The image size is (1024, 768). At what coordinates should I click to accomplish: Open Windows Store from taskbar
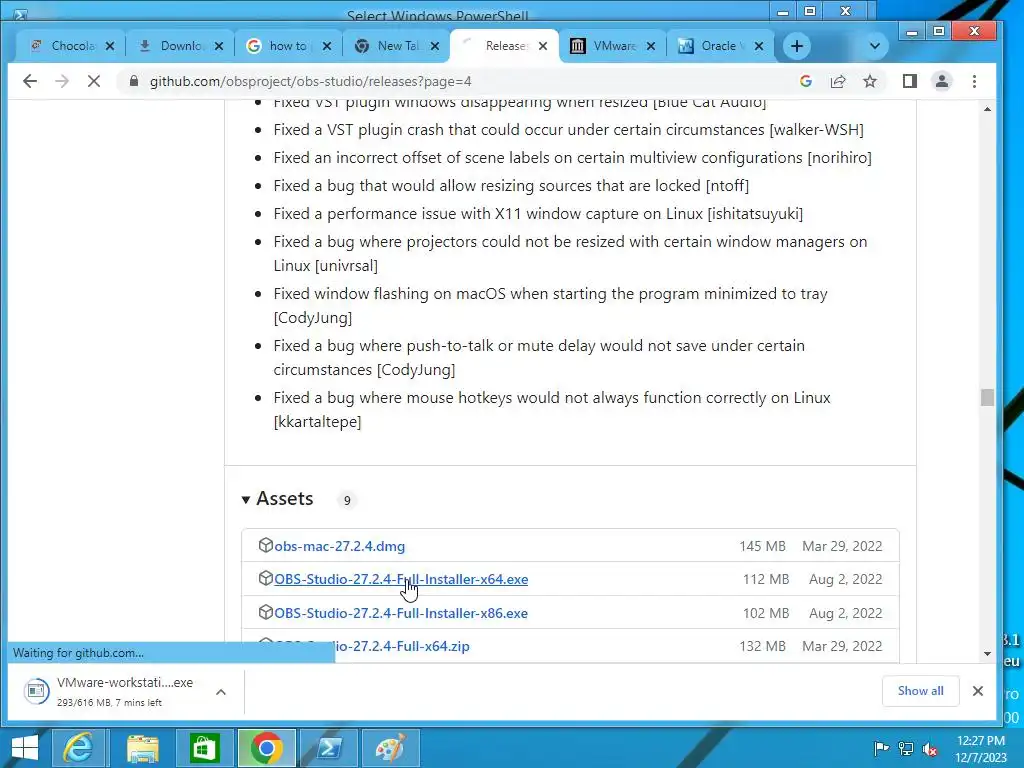coord(204,748)
